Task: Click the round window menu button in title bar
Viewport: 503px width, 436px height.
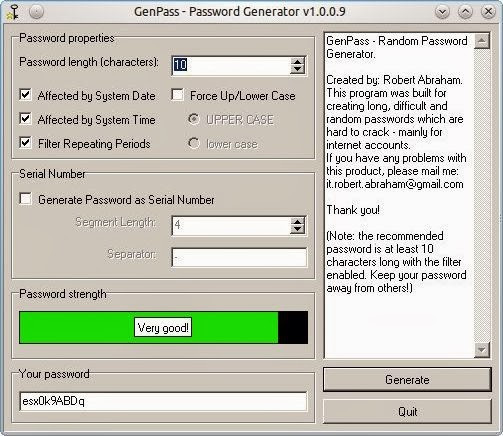Action: tap(36, 12)
